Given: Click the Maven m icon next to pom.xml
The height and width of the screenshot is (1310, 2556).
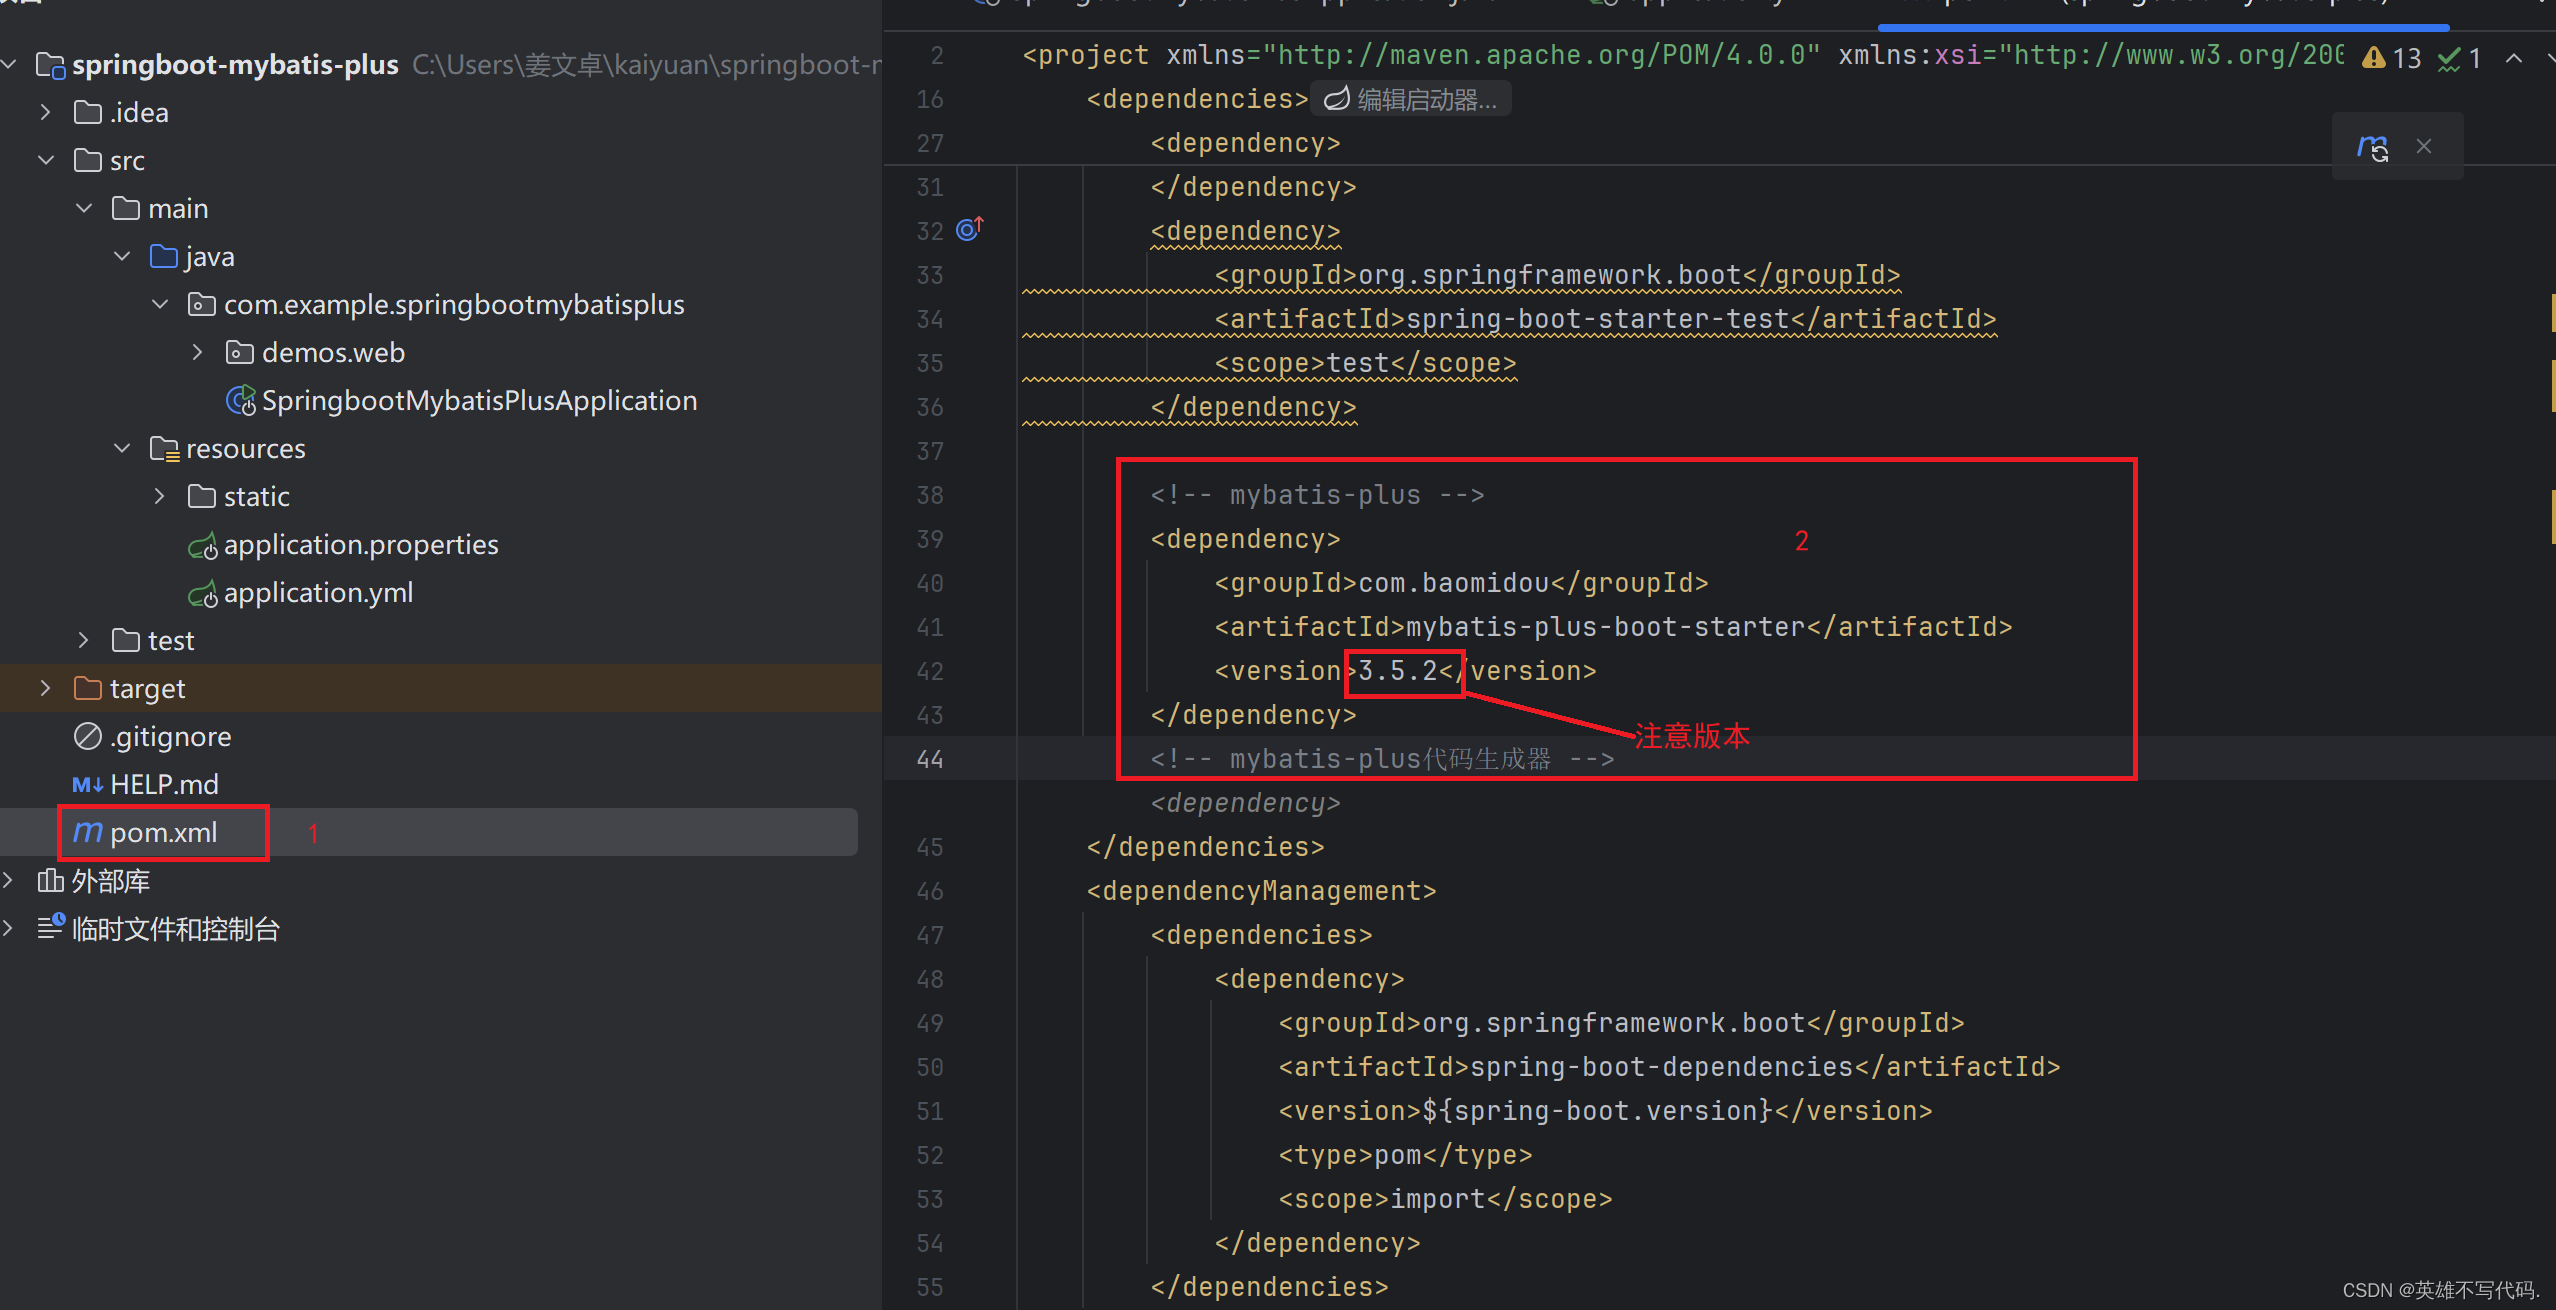Looking at the screenshot, I should coord(86,831).
